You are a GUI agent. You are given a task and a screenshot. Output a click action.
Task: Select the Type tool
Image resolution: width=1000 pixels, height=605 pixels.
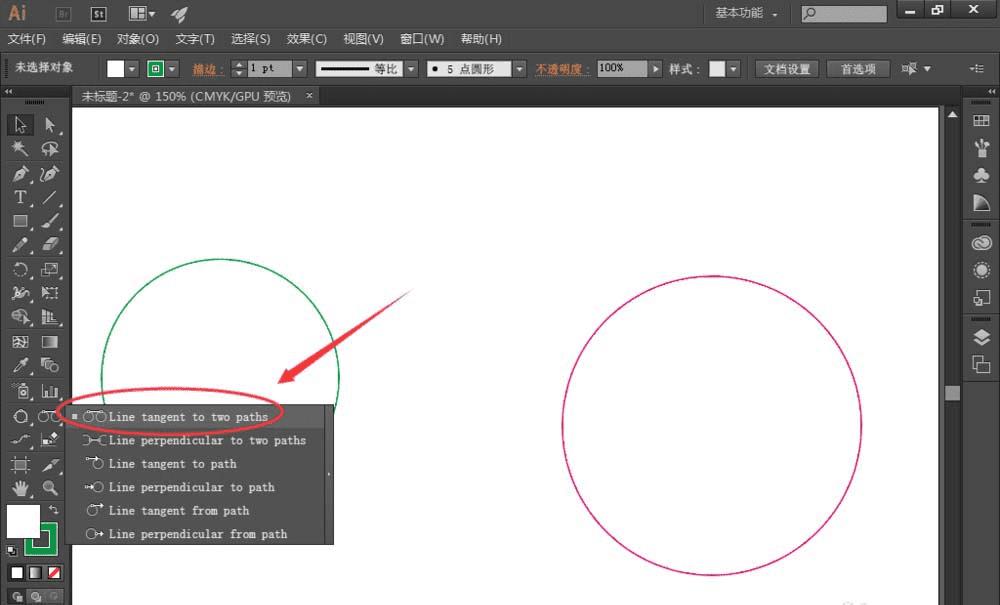[20, 198]
